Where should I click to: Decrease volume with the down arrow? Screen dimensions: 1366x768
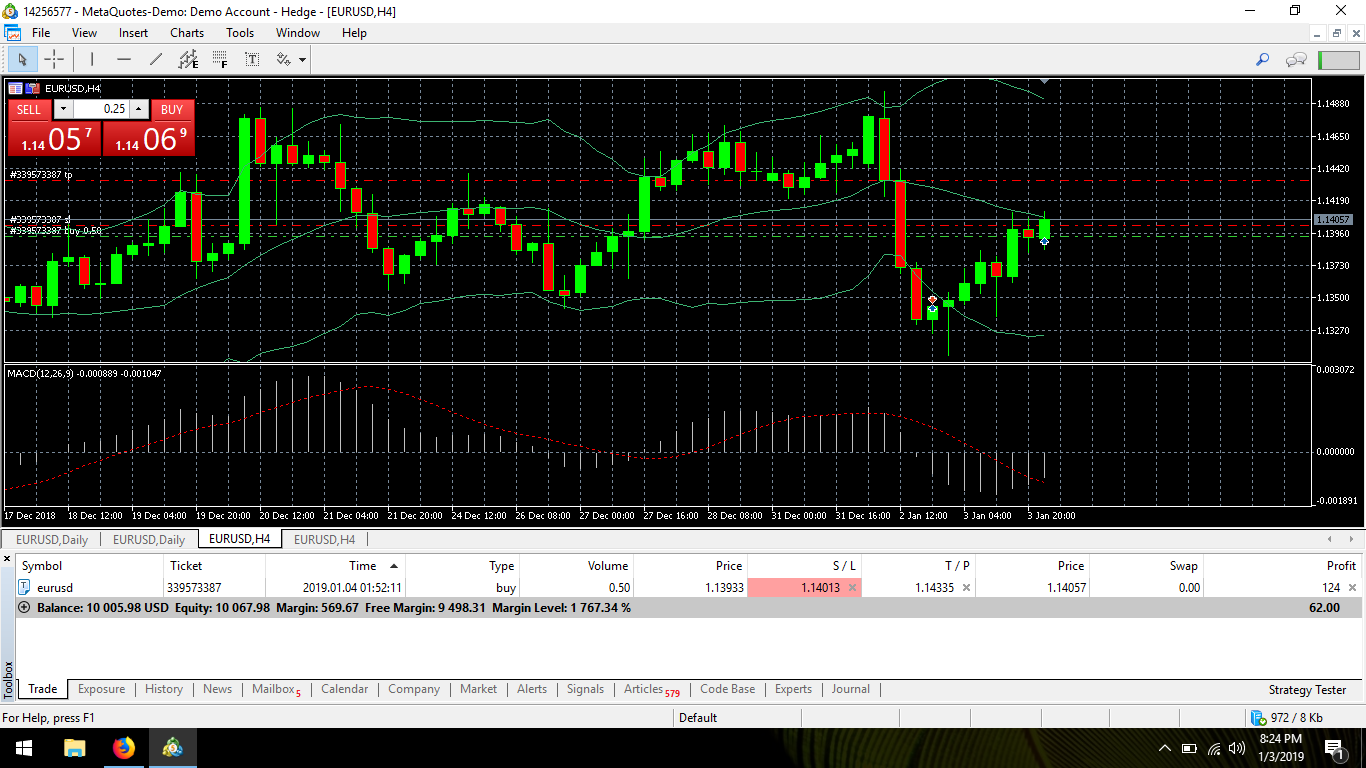(x=63, y=109)
